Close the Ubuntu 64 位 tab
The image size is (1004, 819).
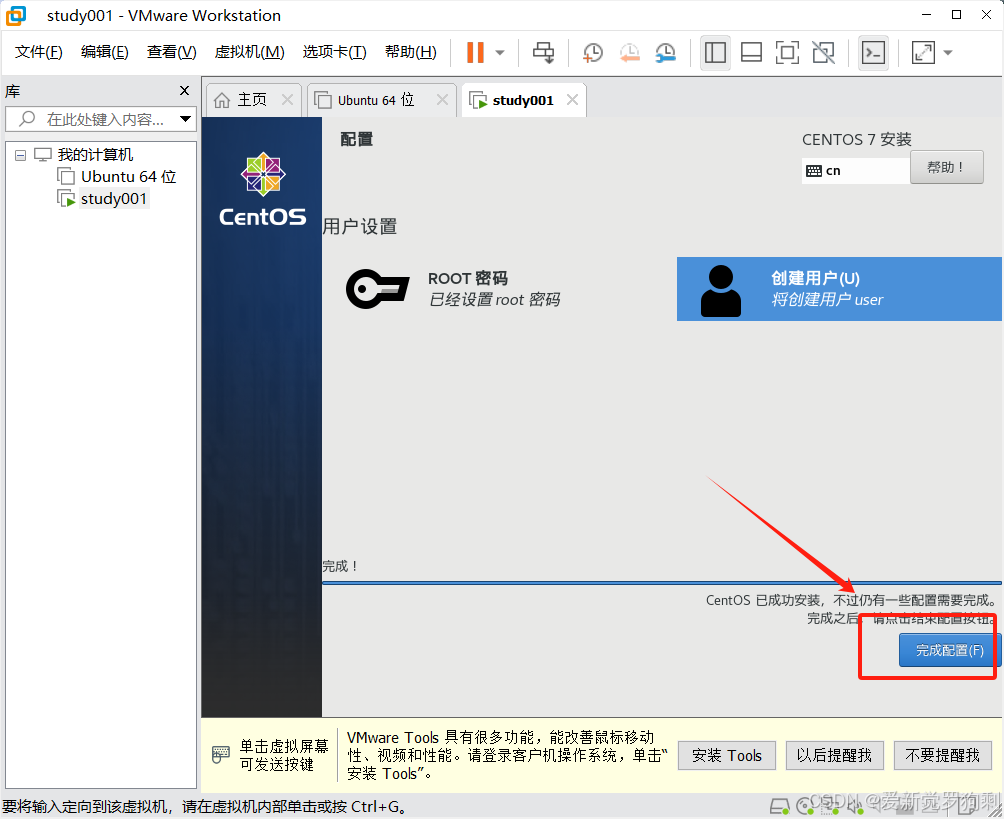click(x=442, y=99)
